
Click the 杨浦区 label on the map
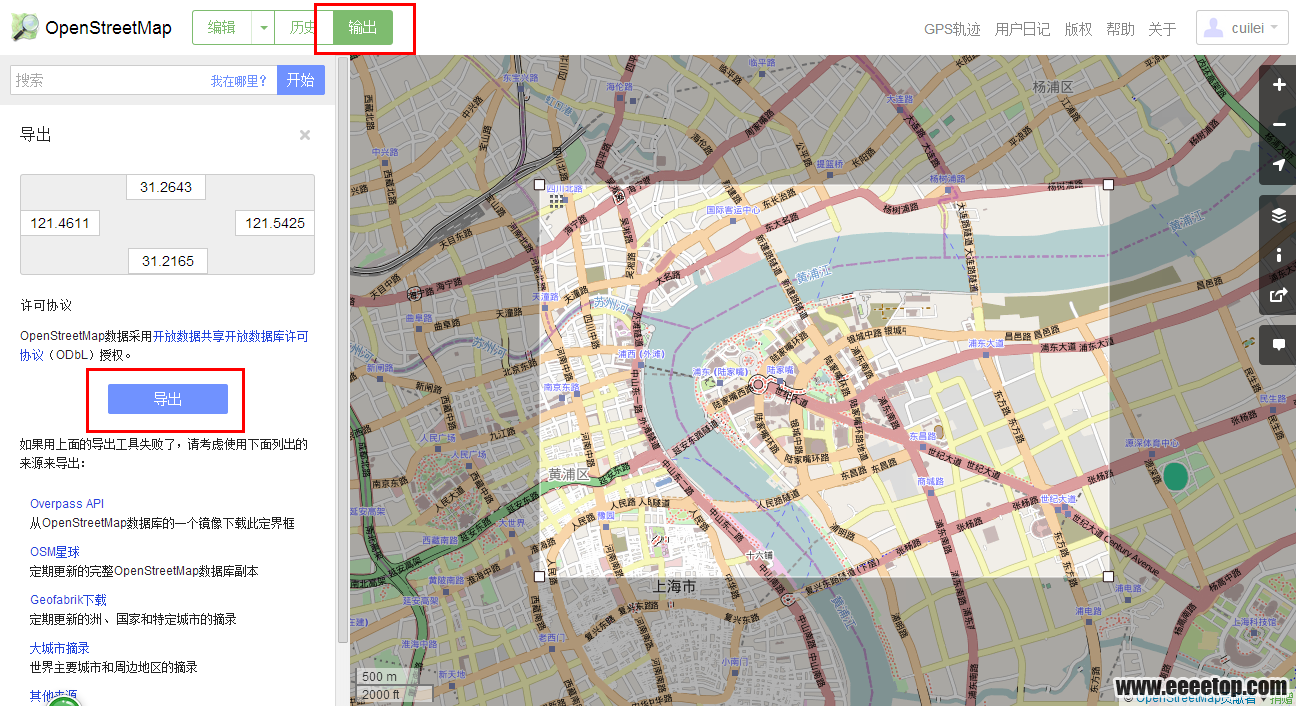click(x=1052, y=87)
